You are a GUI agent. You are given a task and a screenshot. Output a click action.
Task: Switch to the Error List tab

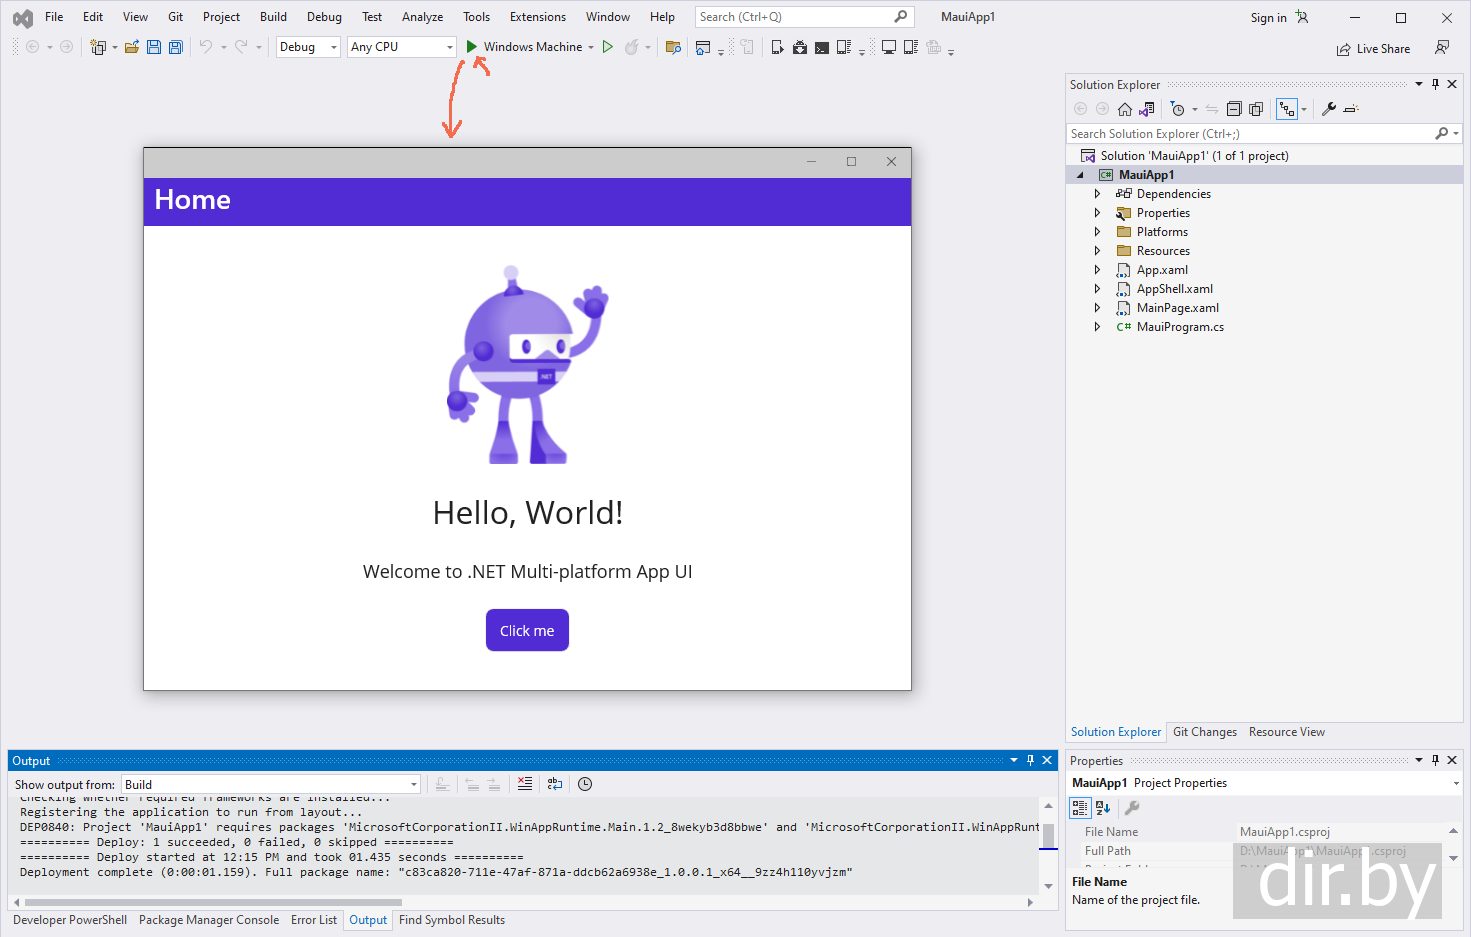(x=314, y=920)
